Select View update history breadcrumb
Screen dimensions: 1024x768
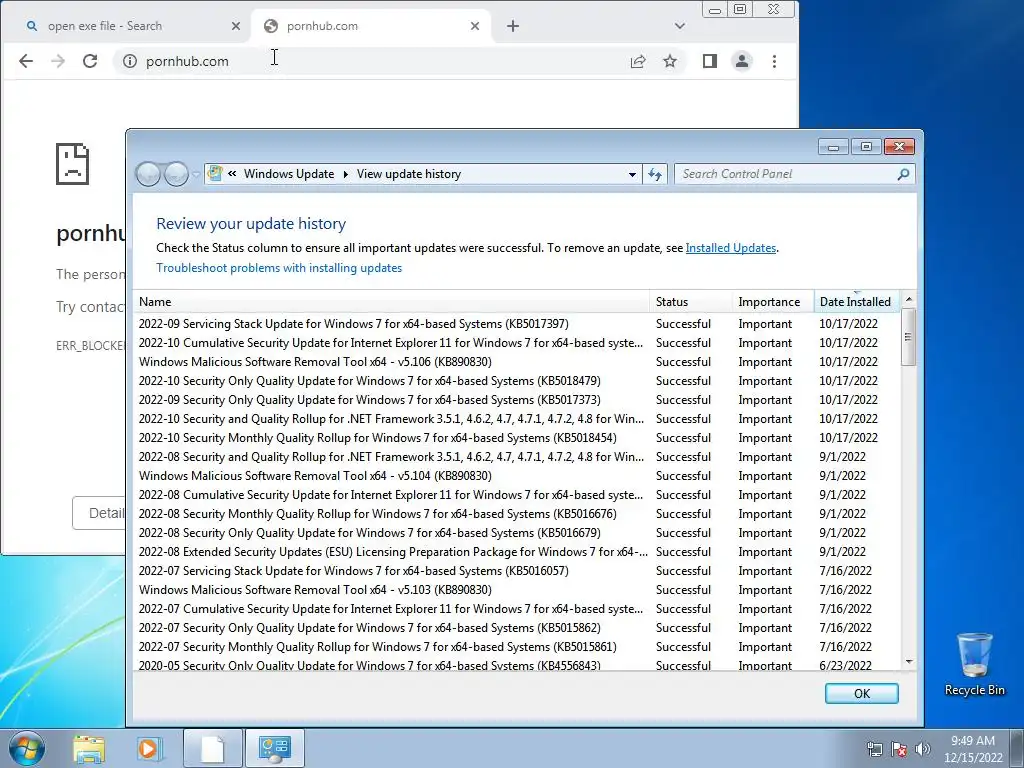pos(409,174)
